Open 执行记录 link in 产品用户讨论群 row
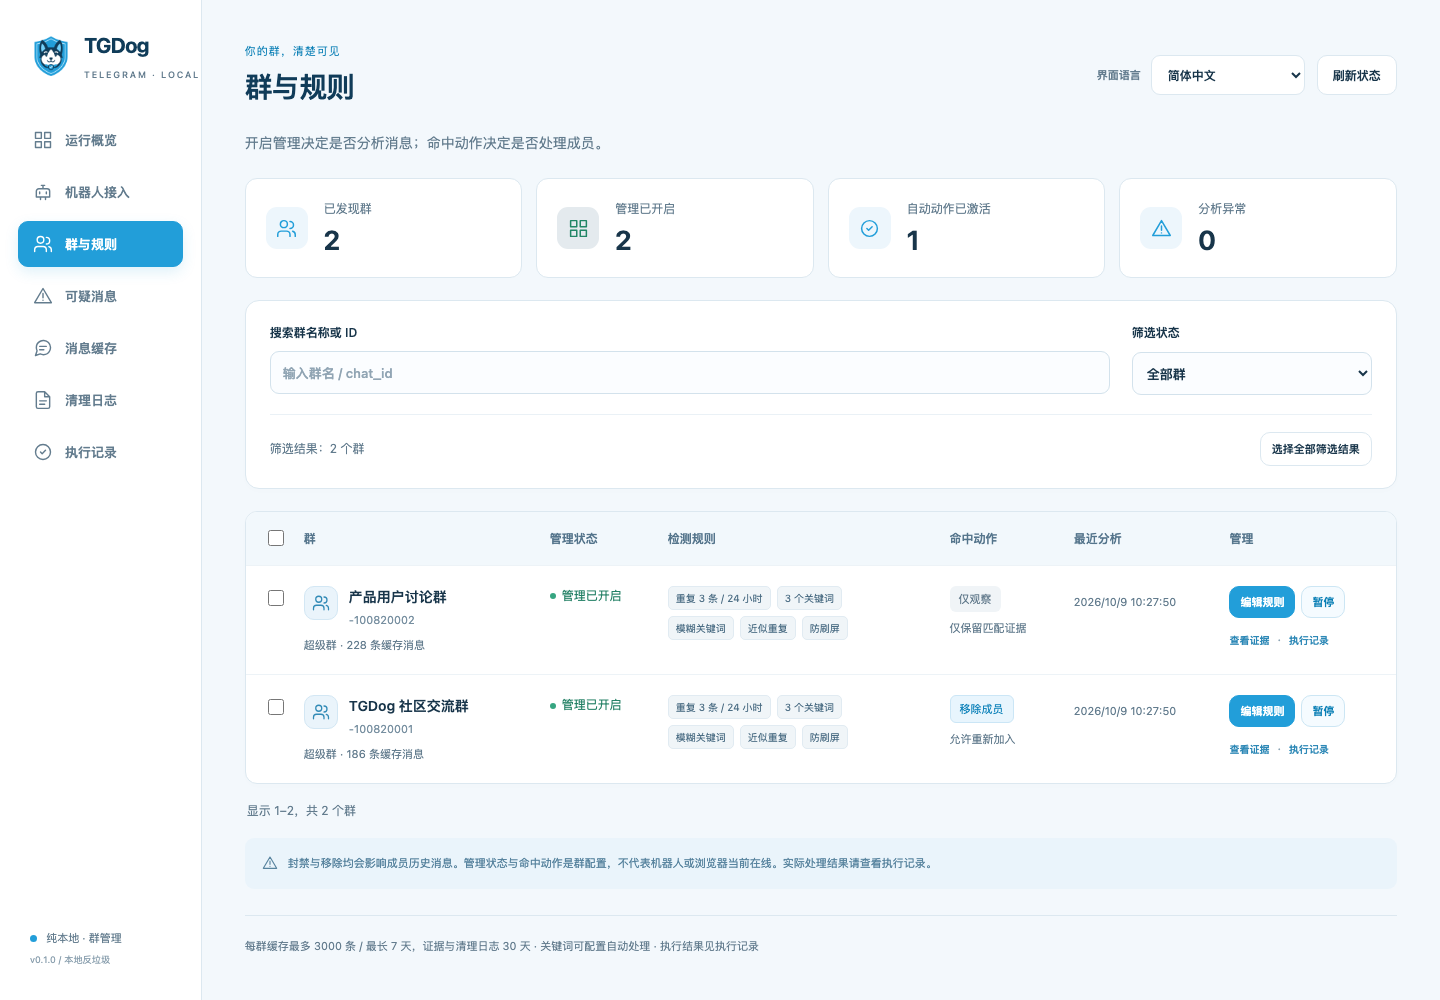Screen dimensions: 1440x1000 click(1308, 641)
